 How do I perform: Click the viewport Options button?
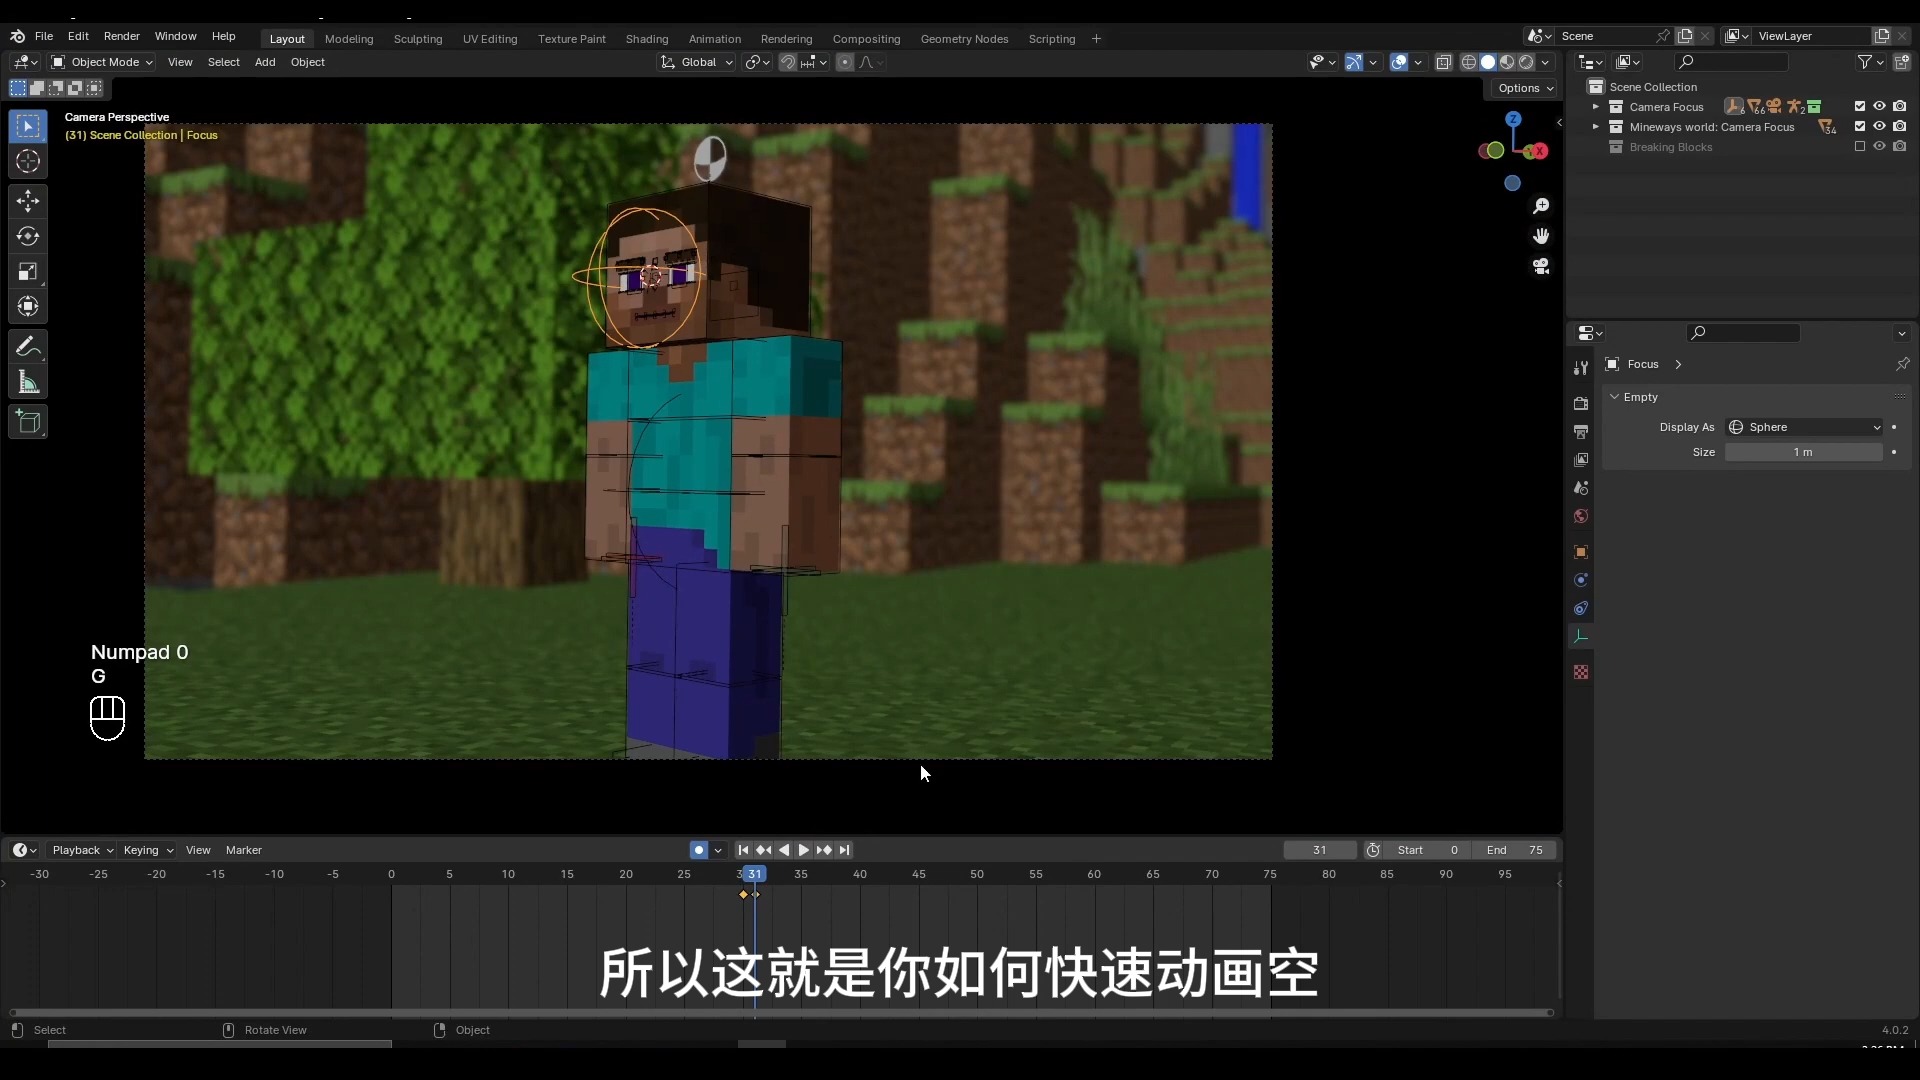click(x=1525, y=88)
